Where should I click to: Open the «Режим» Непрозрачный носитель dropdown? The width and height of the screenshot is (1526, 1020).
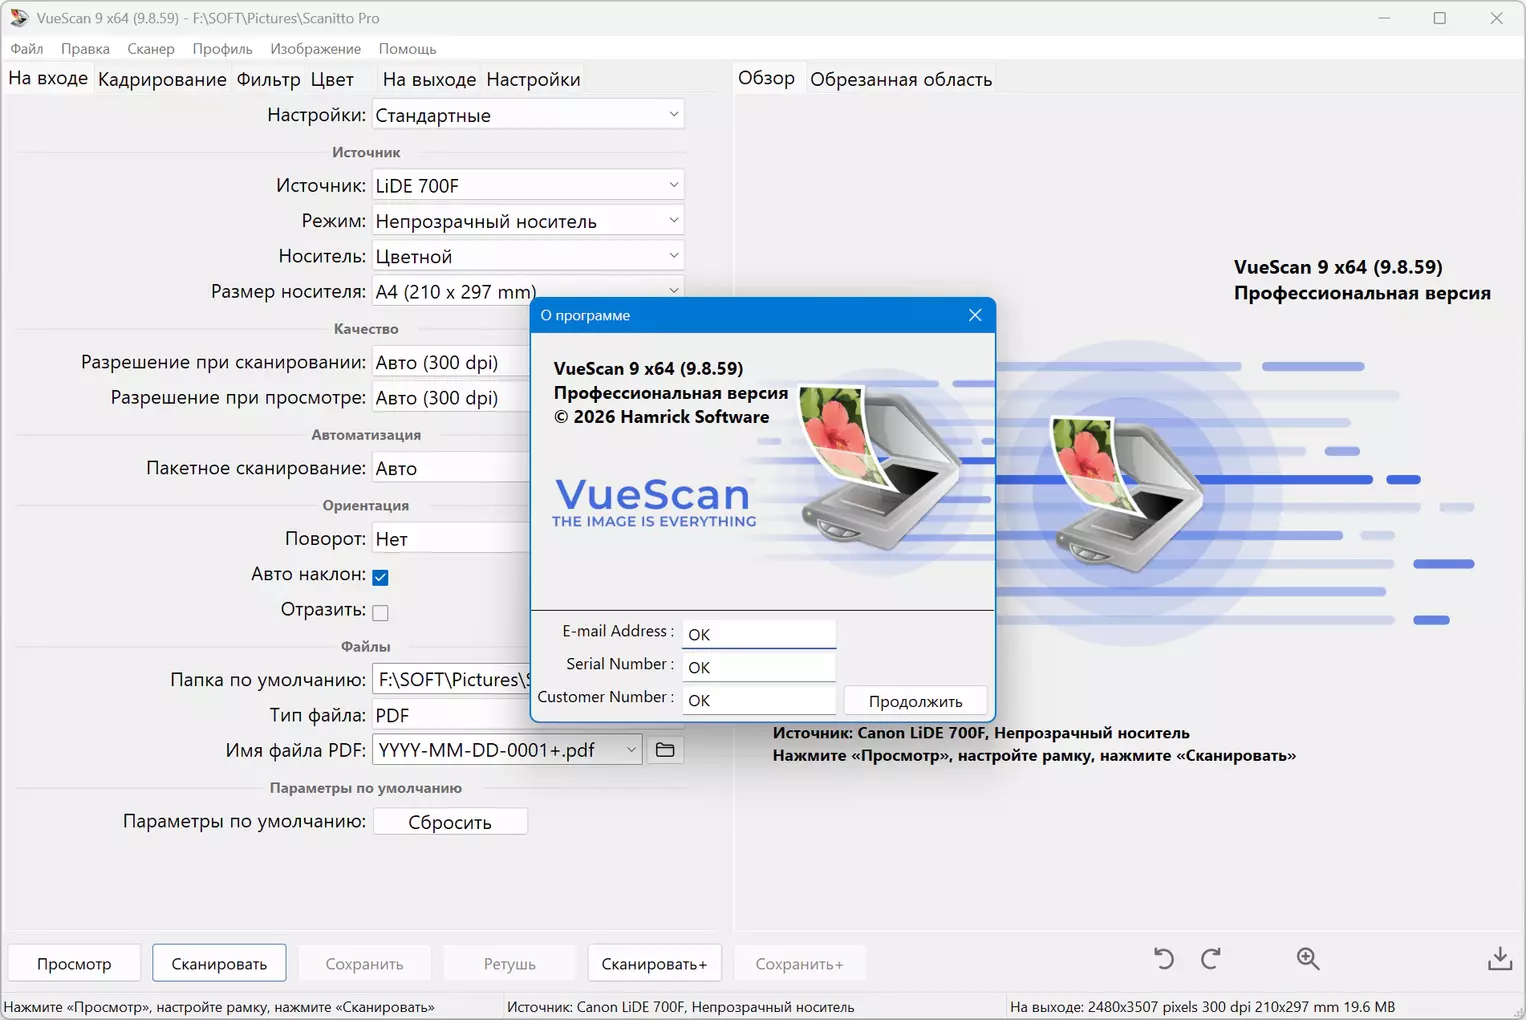pyautogui.click(x=528, y=221)
